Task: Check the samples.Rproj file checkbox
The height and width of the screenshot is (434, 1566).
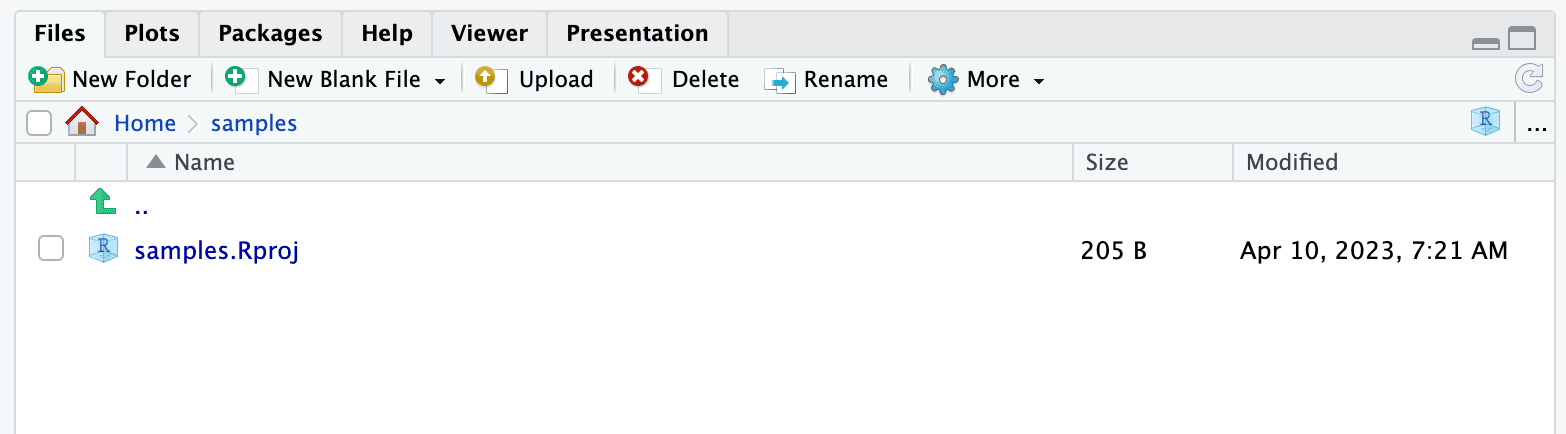Action: point(51,249)
